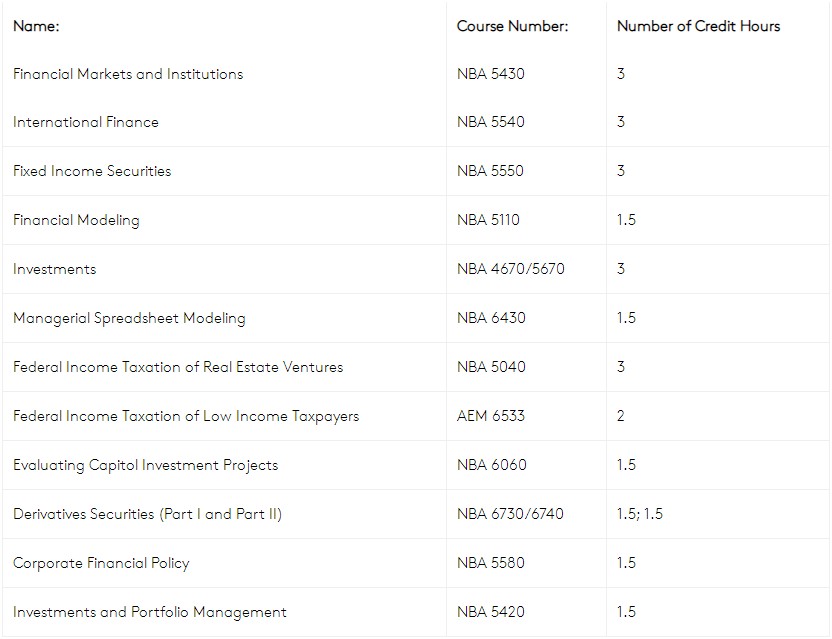This screenshot has height=639, width=832.
Task: Click the '1.5; 1.5' credit hours cell
Action: click(639, 514)
